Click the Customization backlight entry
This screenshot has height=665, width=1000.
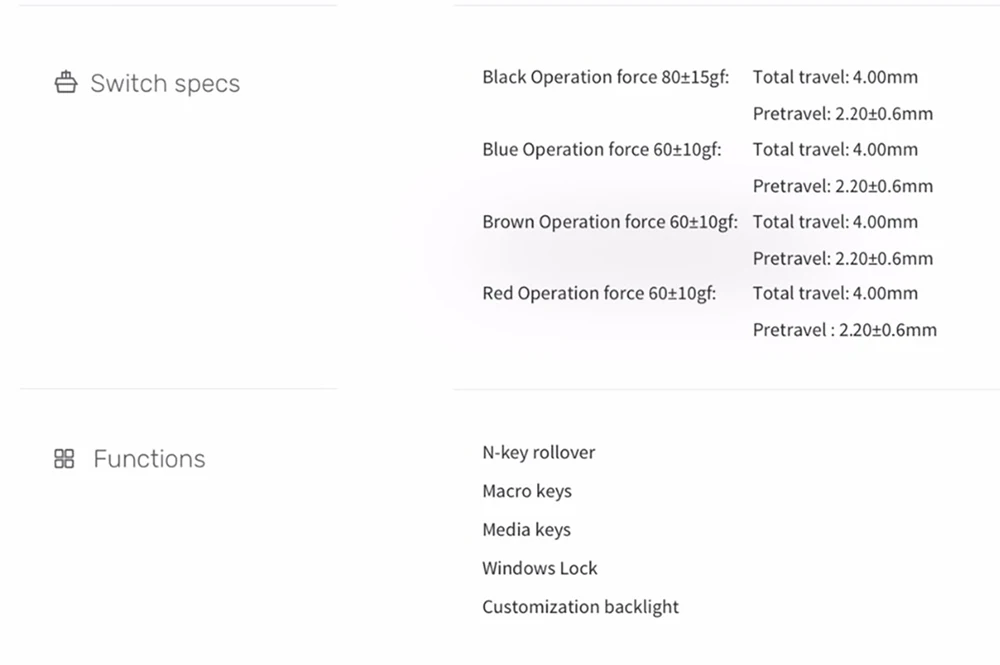580,606
